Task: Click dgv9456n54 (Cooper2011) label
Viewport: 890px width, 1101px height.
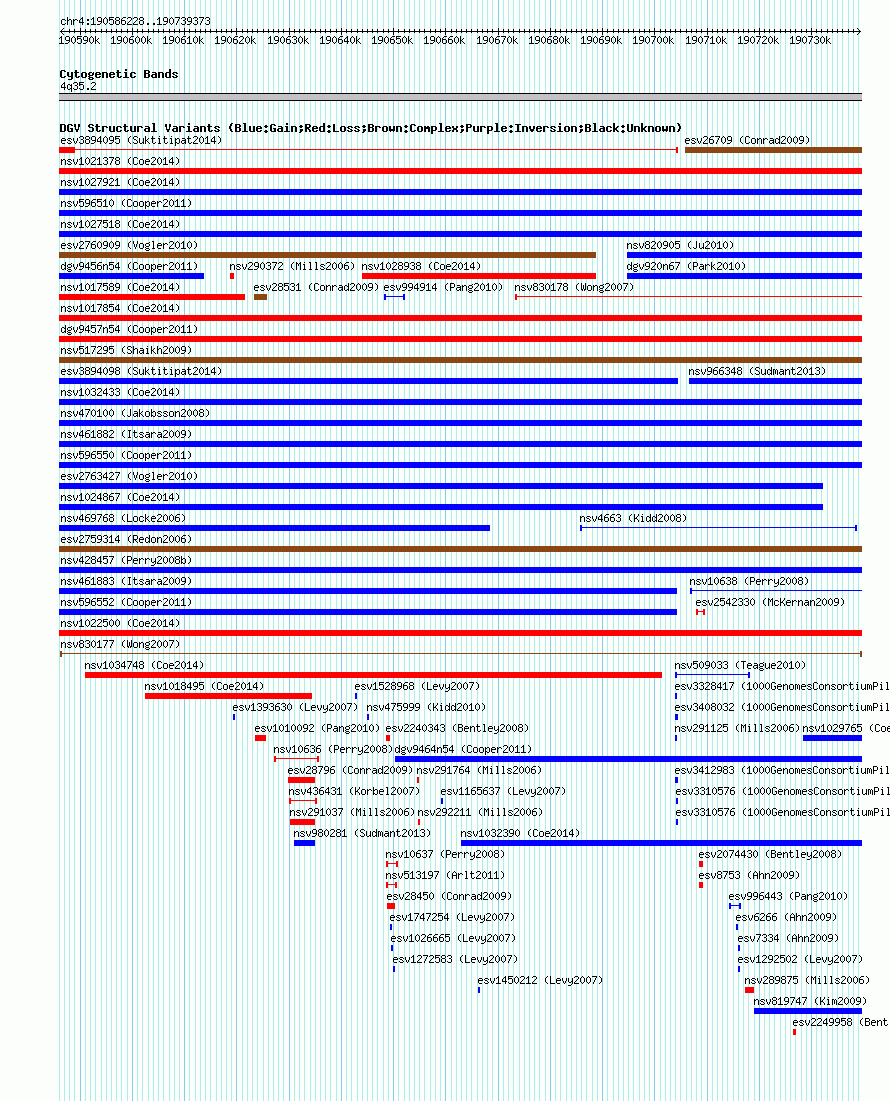Action: point(129,267)
